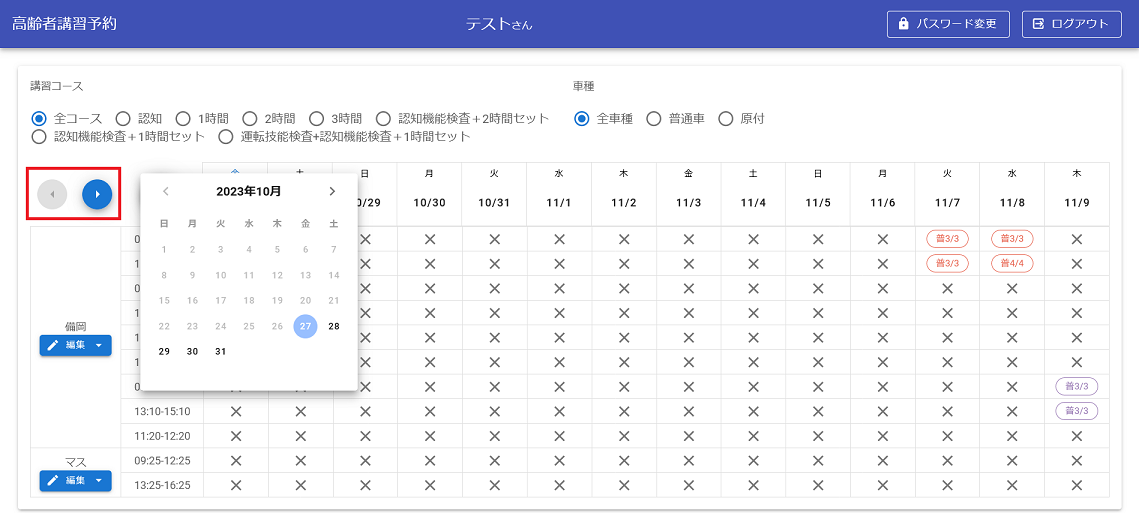
Task: Click the 2023年10月 calendar header
Action: tap(249, 191)
